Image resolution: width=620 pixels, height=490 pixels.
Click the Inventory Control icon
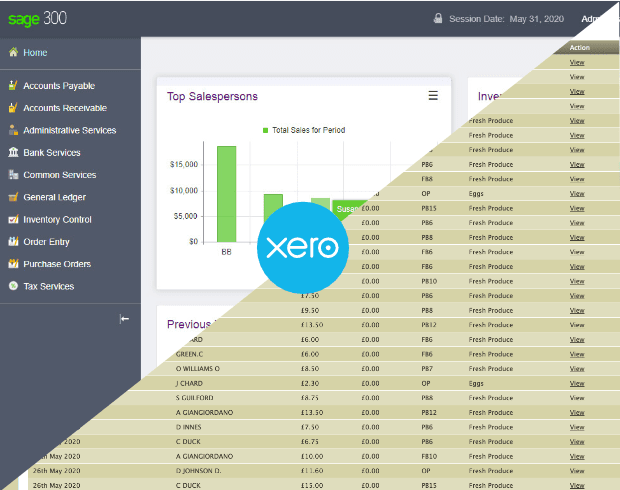tap(13, 219)
